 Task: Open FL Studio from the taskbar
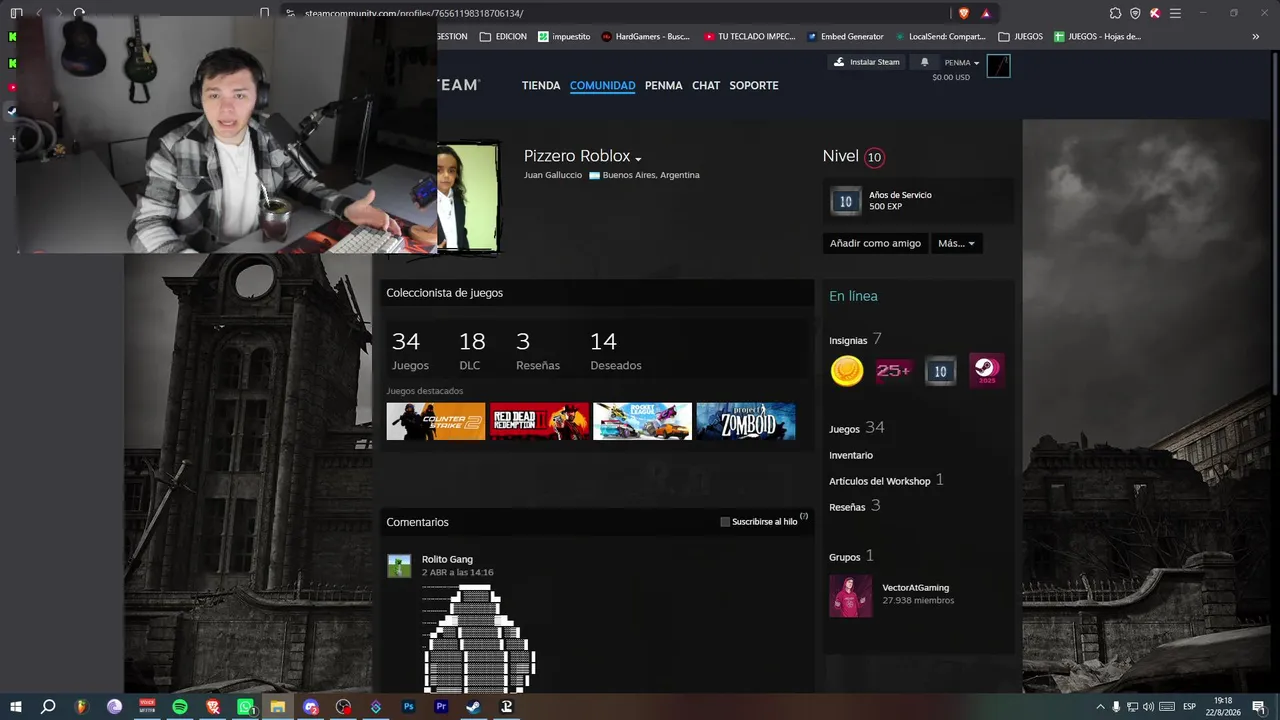point(81,707)
